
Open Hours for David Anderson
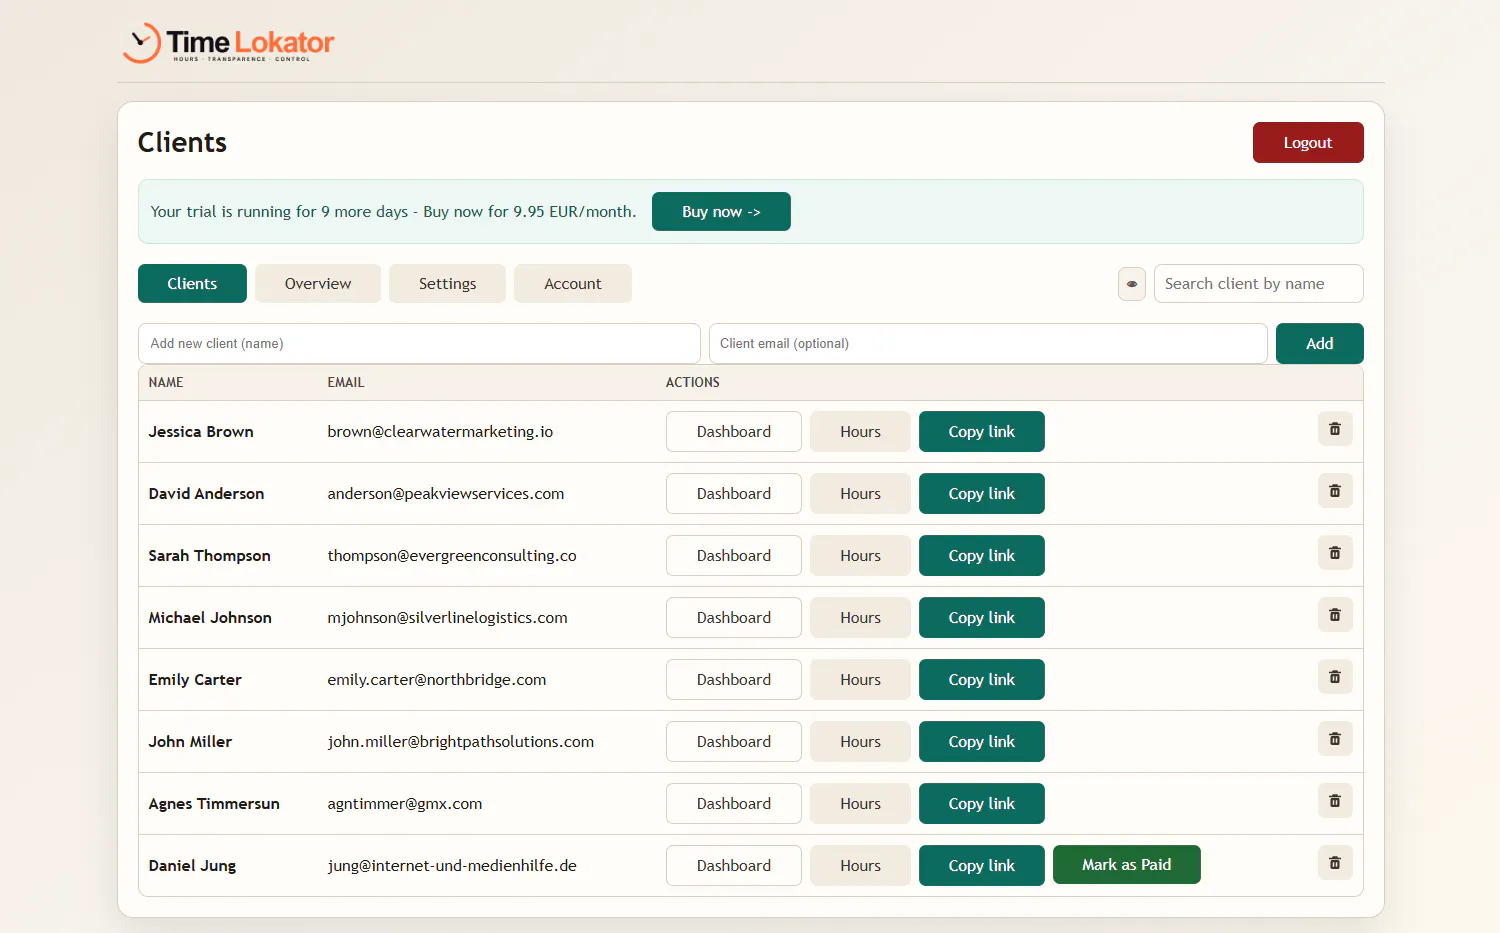(860, 493)
